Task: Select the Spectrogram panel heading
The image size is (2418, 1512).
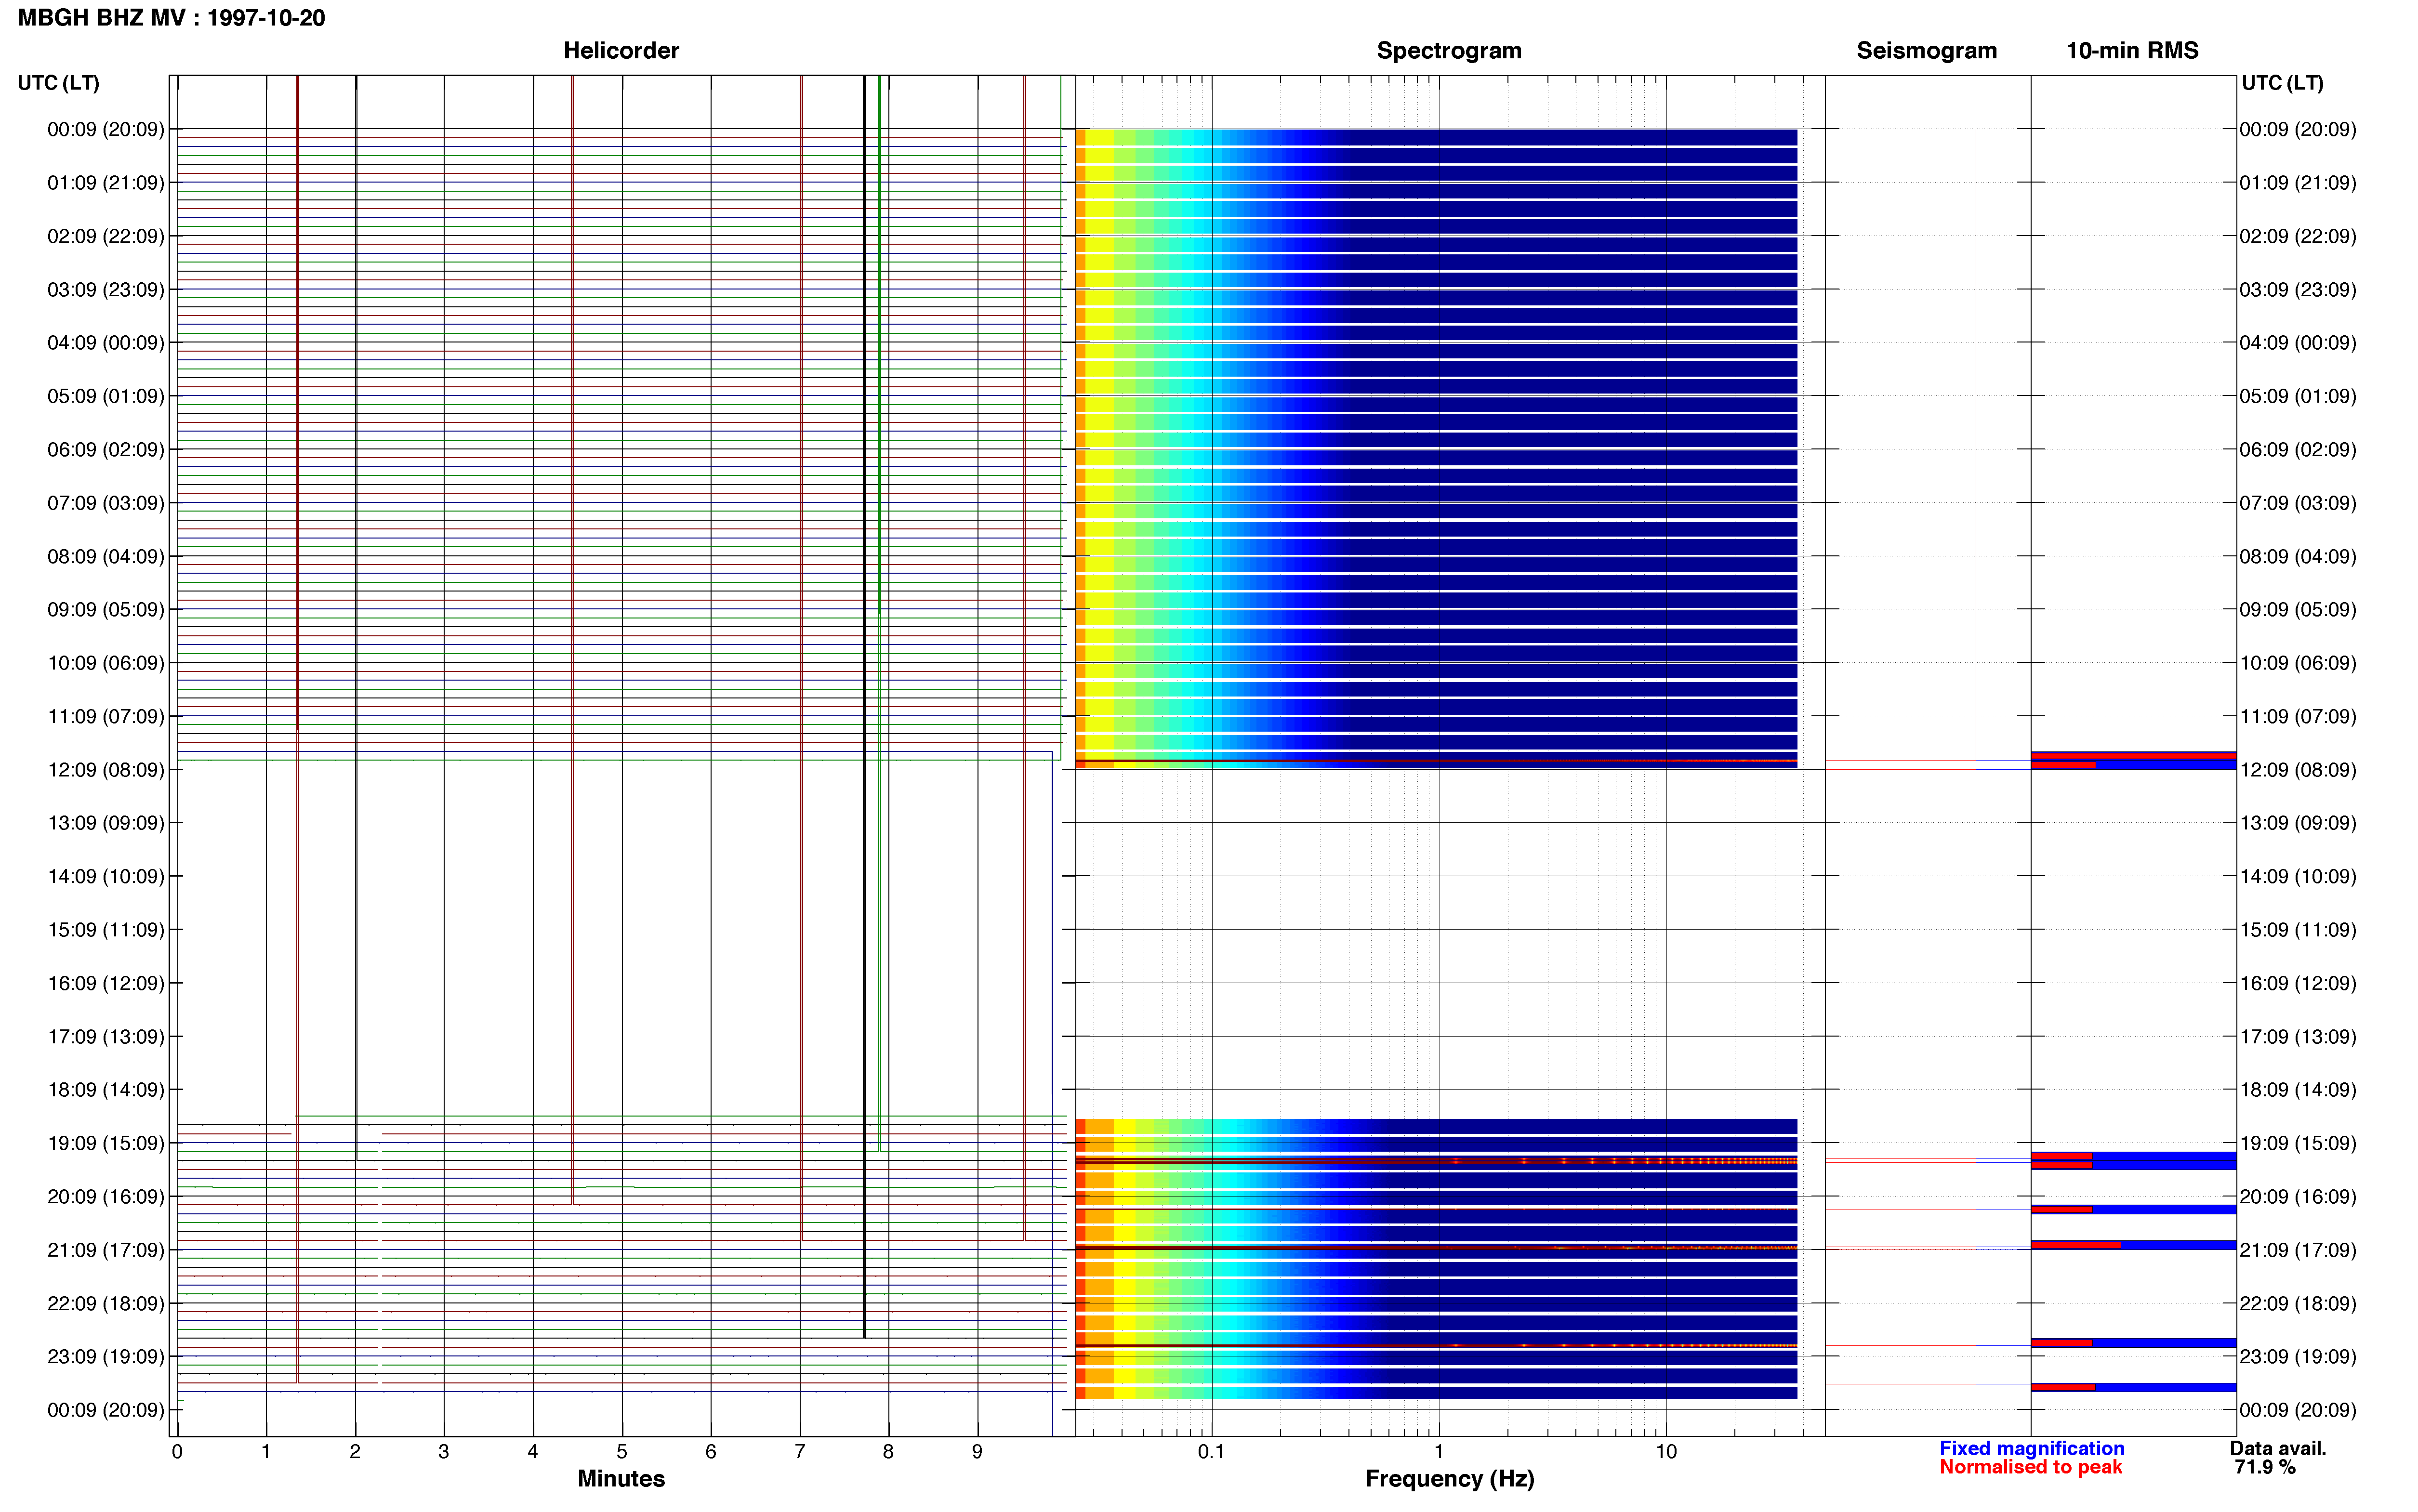Action: click(x=1449, y=51)
